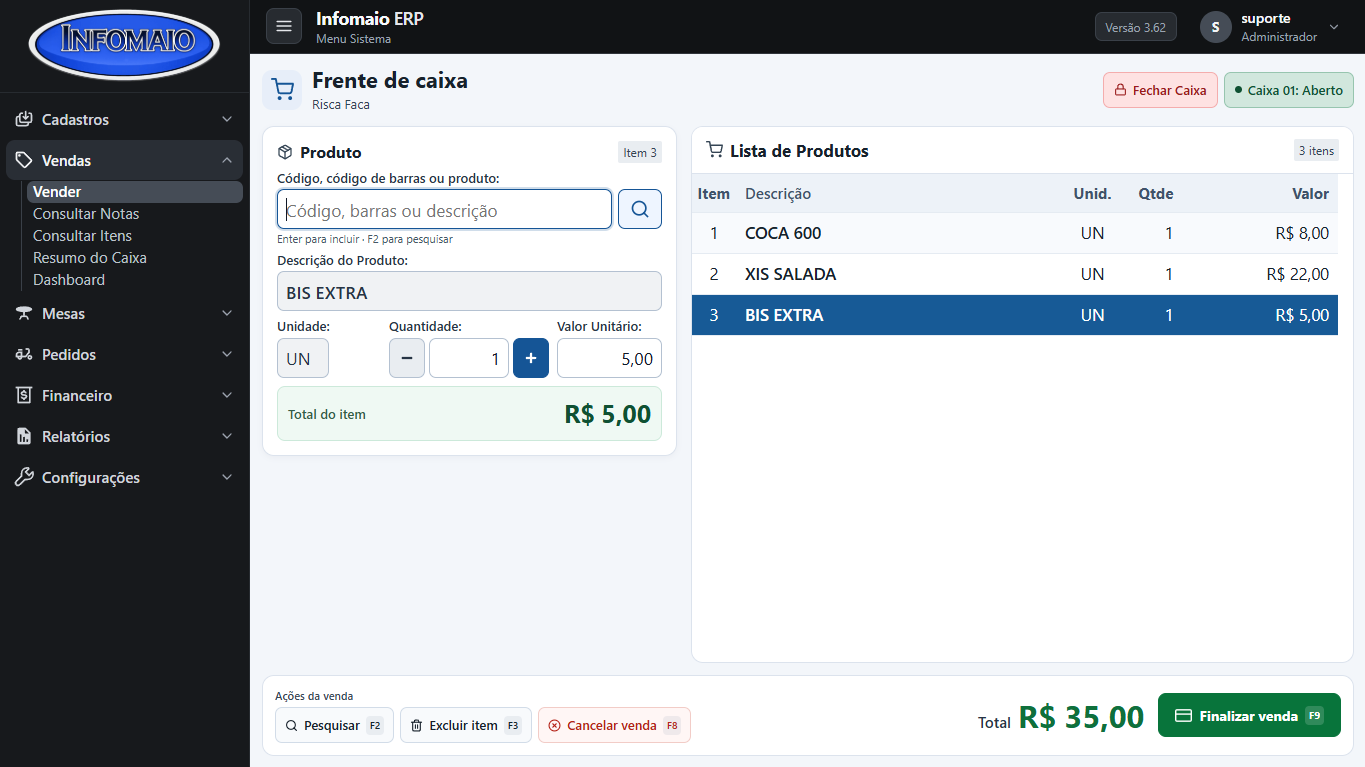Click the Pesquisar F2 button
Image resolution: width=1365 pixels, height=767 pixels.
point(334,725)
